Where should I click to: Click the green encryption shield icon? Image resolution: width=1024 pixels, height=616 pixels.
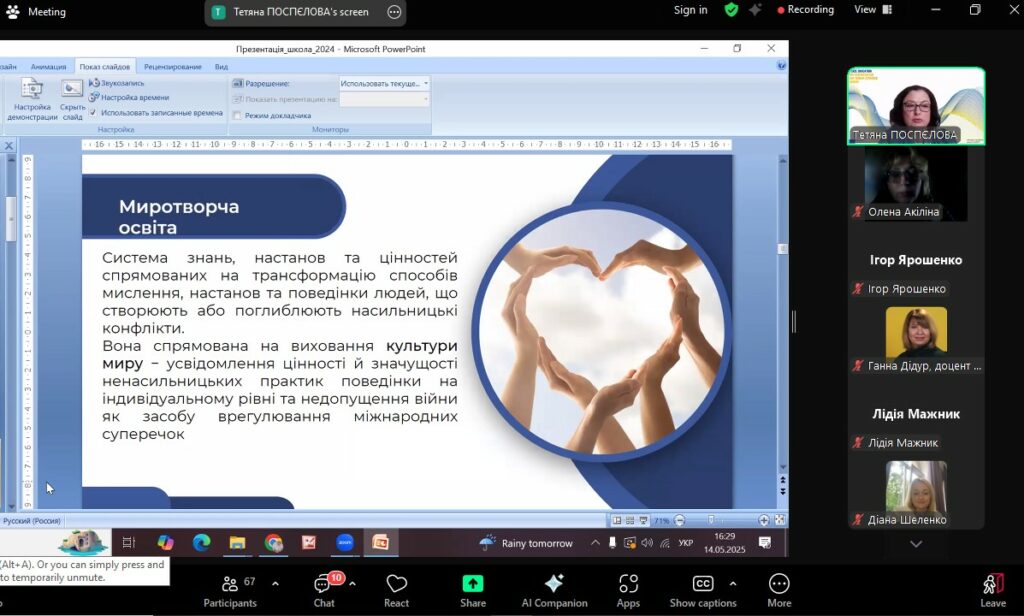[x=731, y=10]
